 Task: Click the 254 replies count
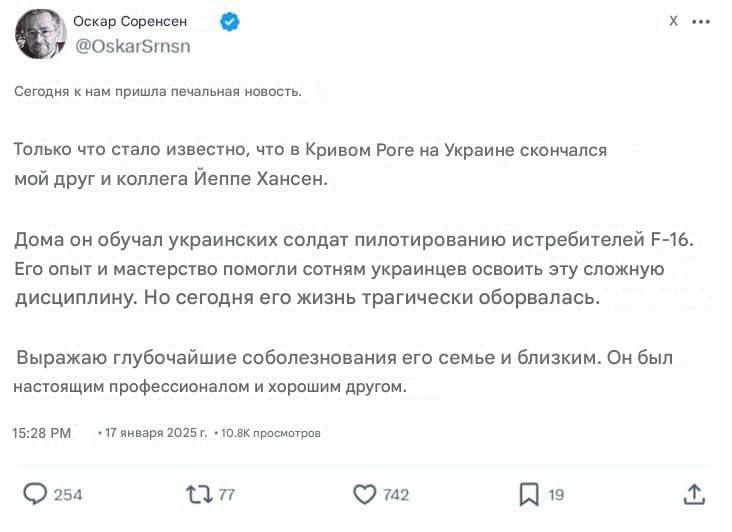coord(68,495)
